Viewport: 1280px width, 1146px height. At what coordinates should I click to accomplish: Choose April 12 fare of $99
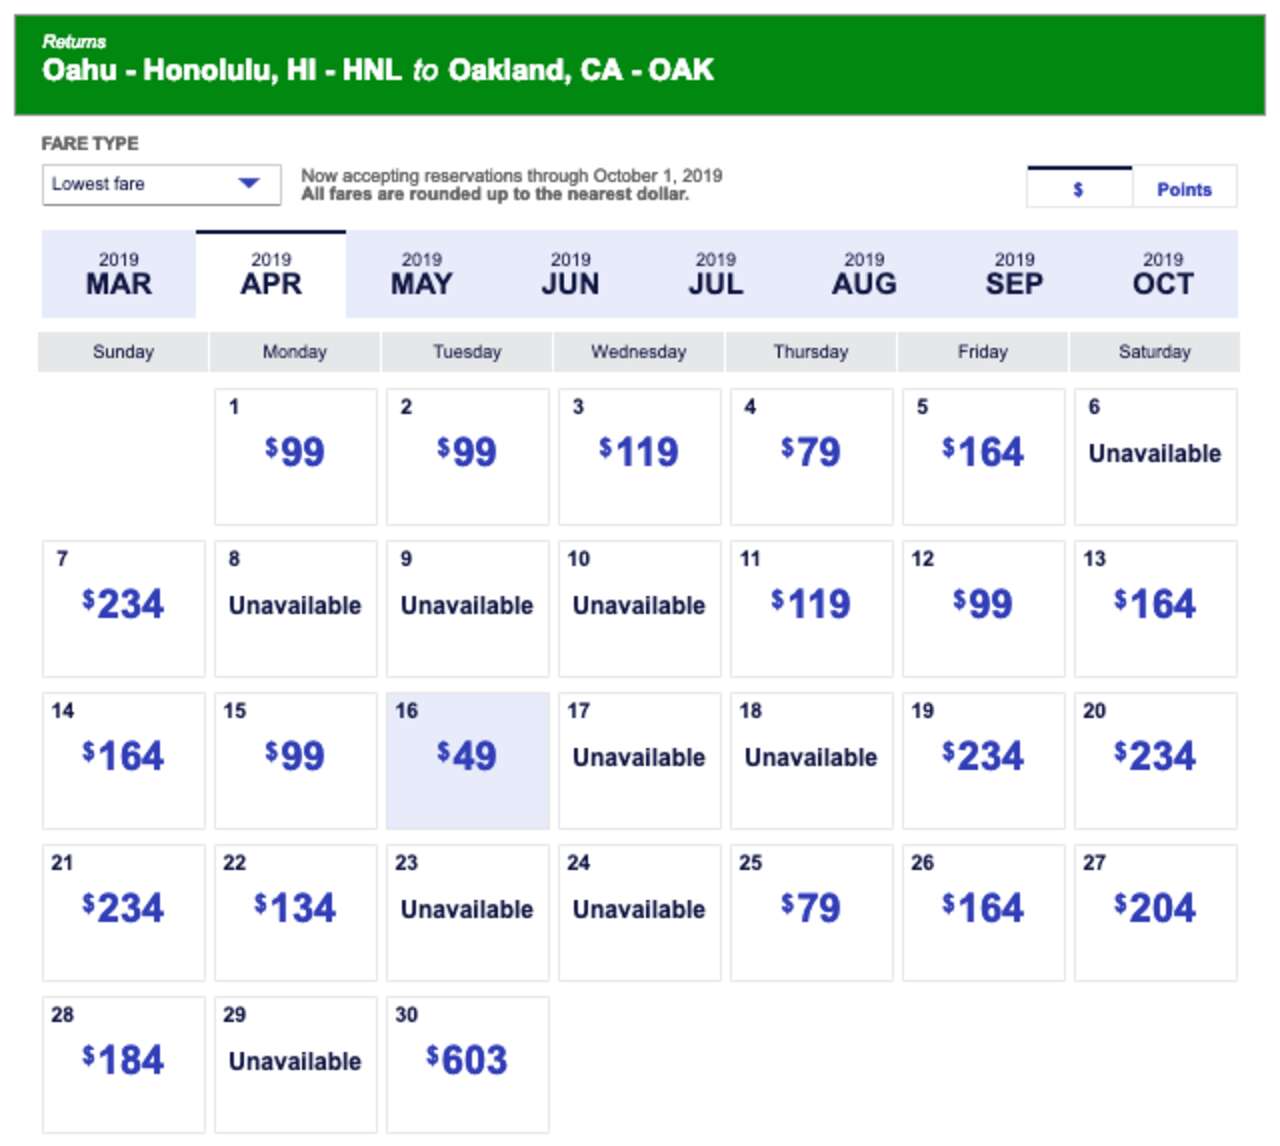tap(984, 609)
